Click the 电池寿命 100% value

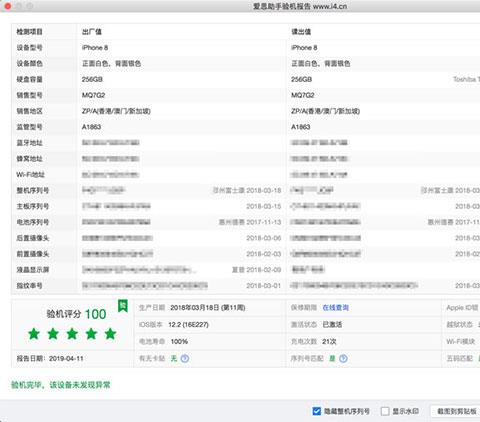[x=179, y=341]
